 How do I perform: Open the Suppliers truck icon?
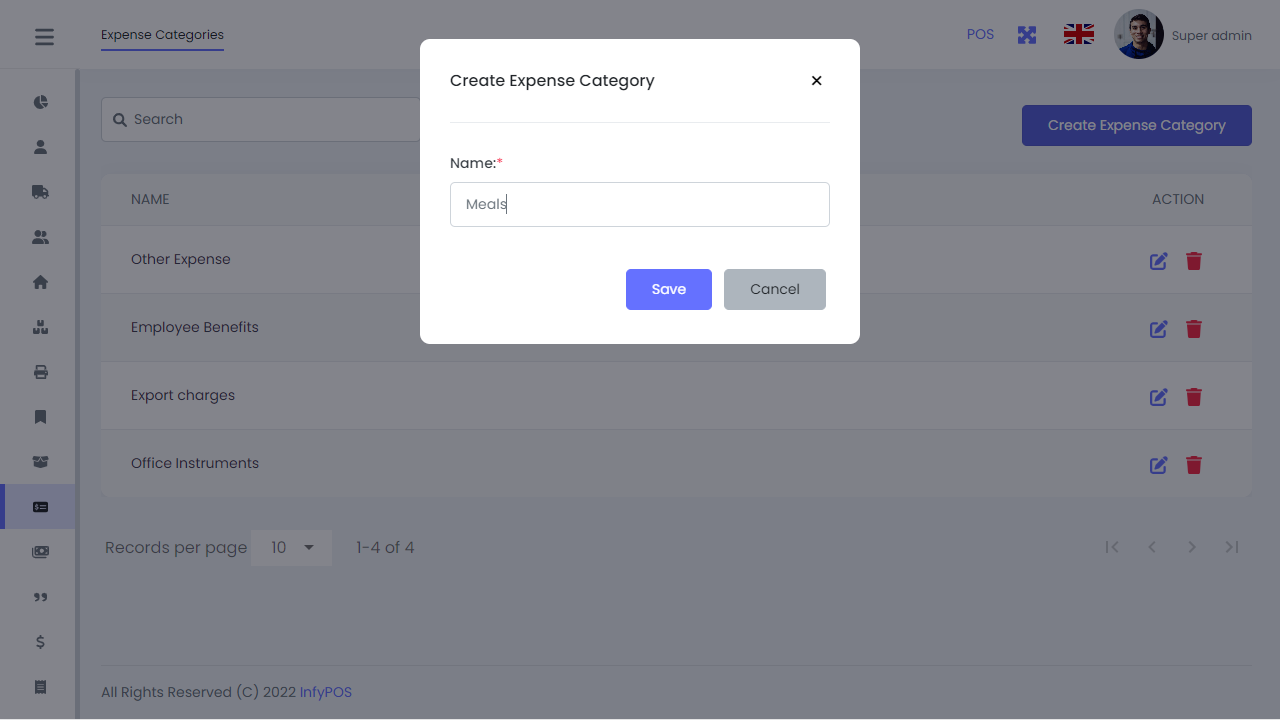click(x=40, y=191)
